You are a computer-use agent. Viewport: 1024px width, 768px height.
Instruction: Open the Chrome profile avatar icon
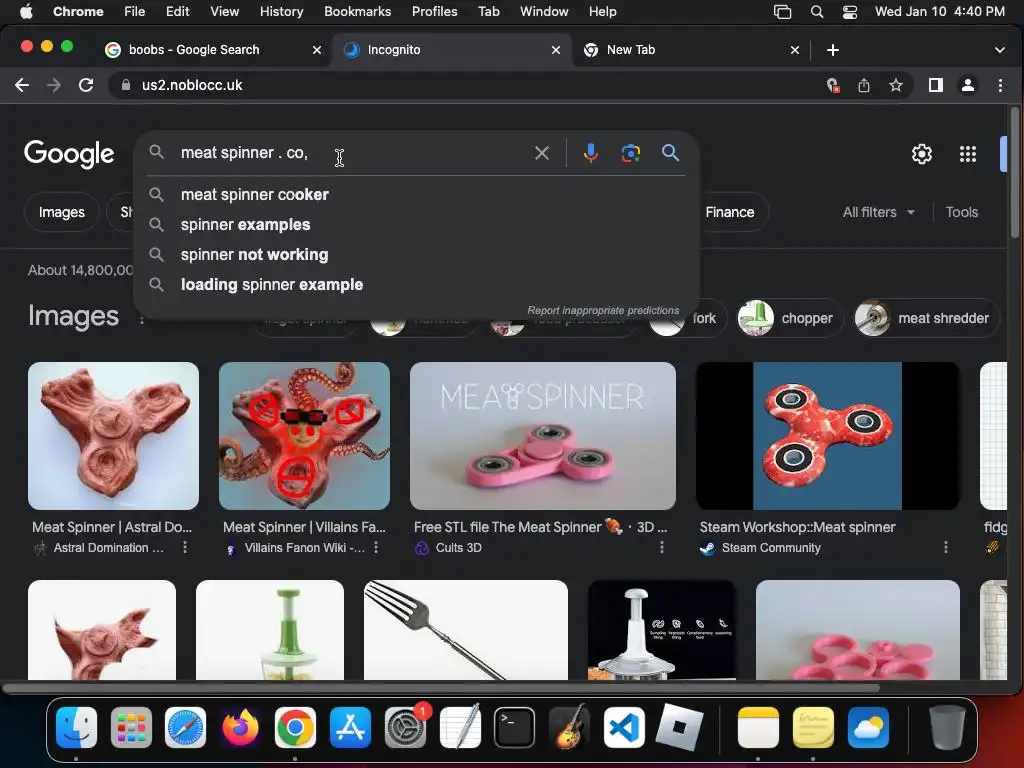click(x=968, y=85)
